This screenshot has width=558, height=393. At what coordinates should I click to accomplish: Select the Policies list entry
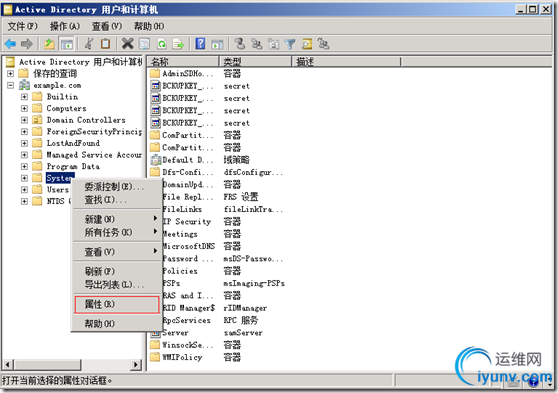pyautogui.click(x=180, y=271)
